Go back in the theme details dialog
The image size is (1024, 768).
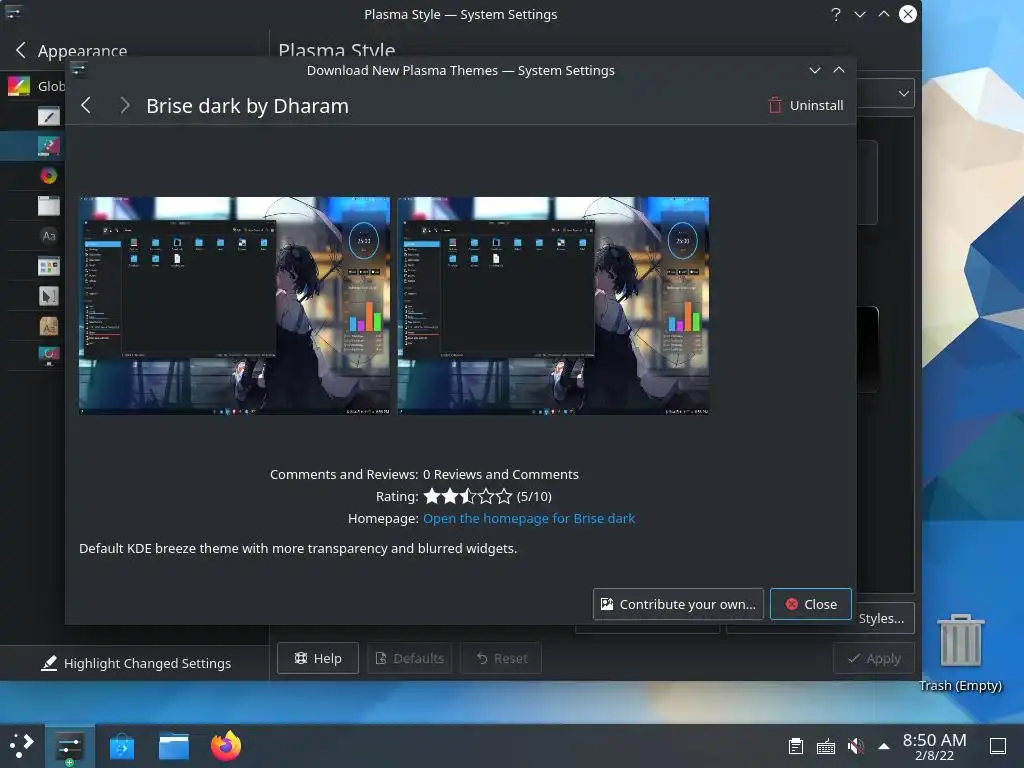pos(86,105)
